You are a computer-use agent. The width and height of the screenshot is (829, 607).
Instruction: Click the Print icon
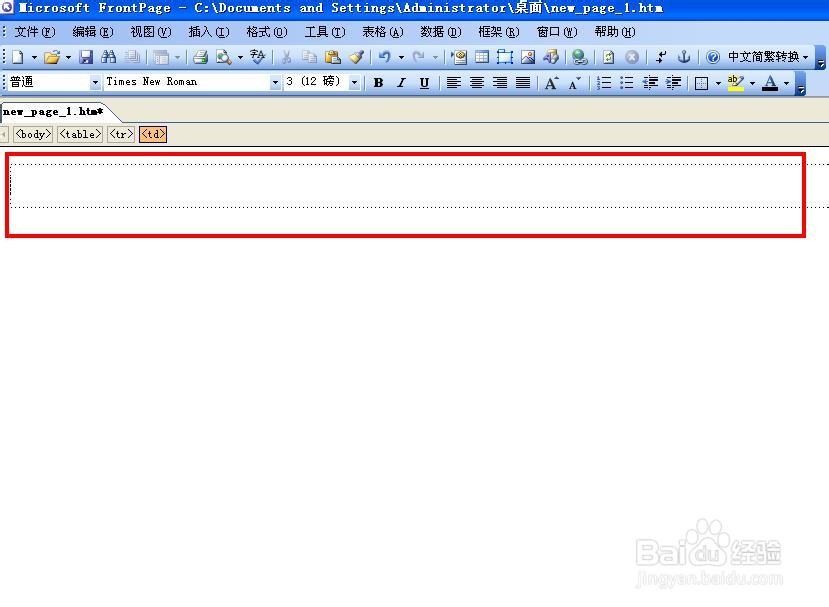pyautogui.click(x=200, y=57)
